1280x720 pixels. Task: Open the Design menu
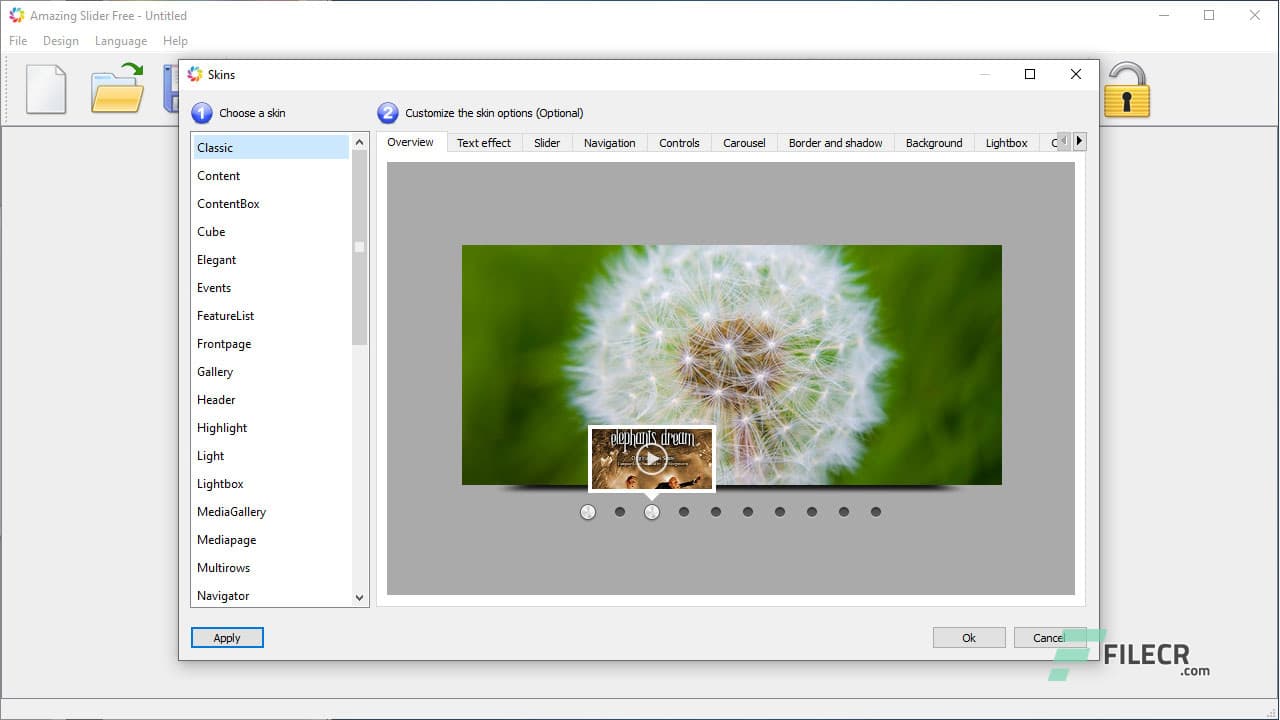[x=60, y=41]
